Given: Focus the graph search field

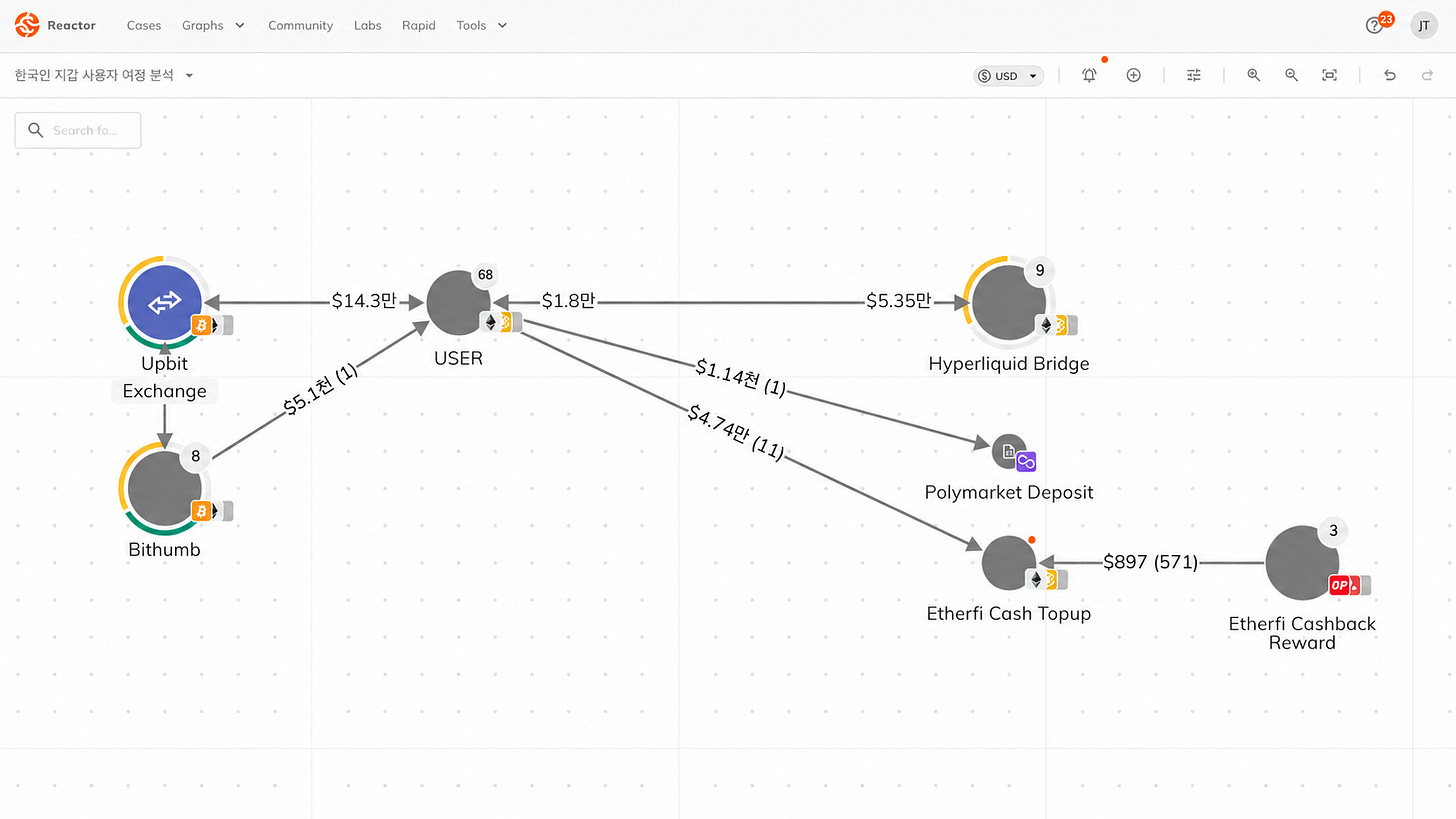Looking at the screenshot, I should [x=78, y=130].
